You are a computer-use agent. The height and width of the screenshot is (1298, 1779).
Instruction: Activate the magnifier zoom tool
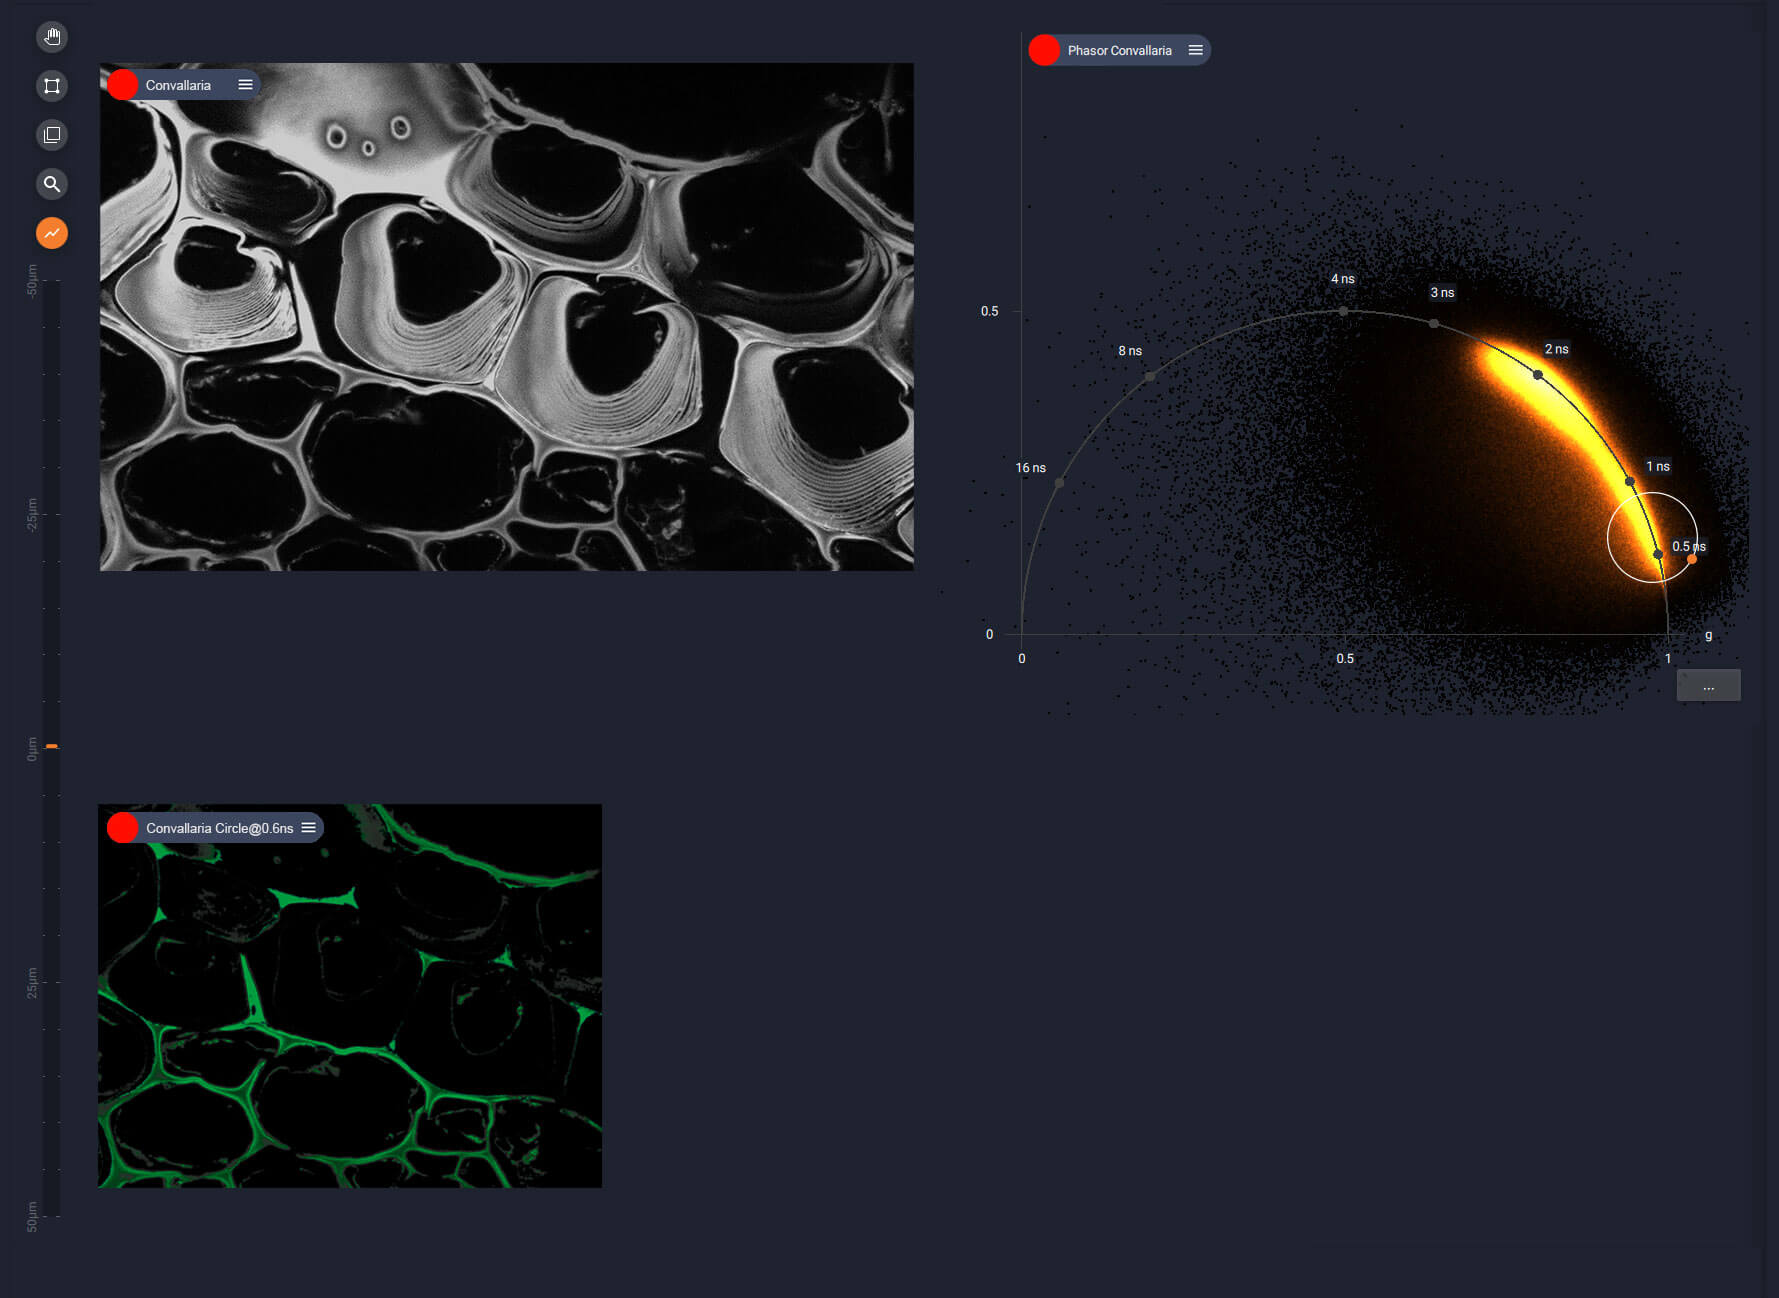tap(52, 184)
